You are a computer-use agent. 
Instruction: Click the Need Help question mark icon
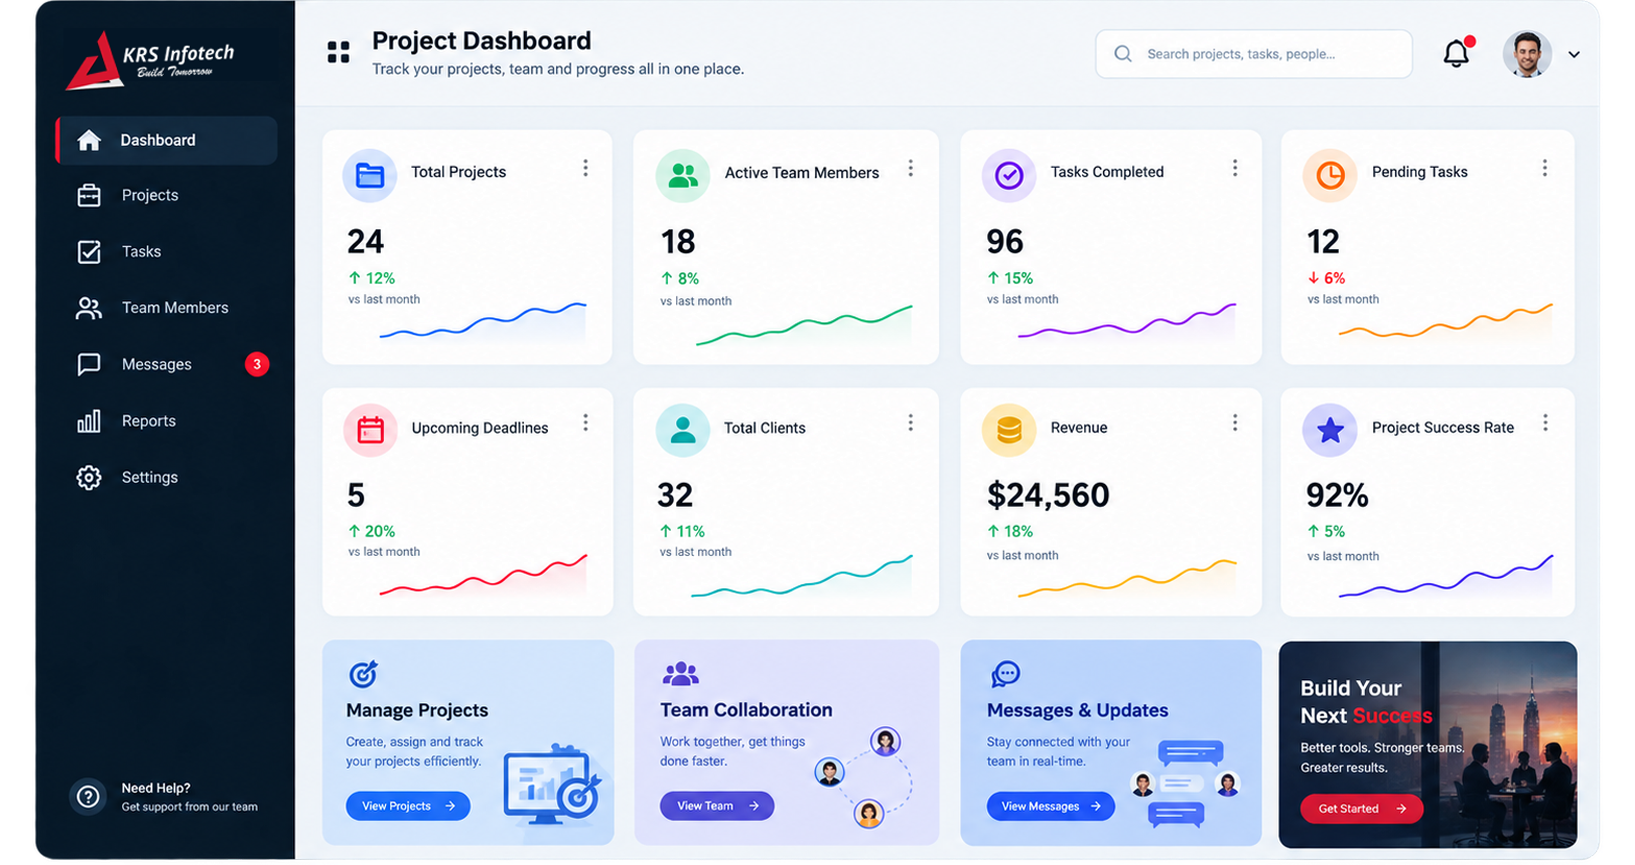[x=89, y=797]
